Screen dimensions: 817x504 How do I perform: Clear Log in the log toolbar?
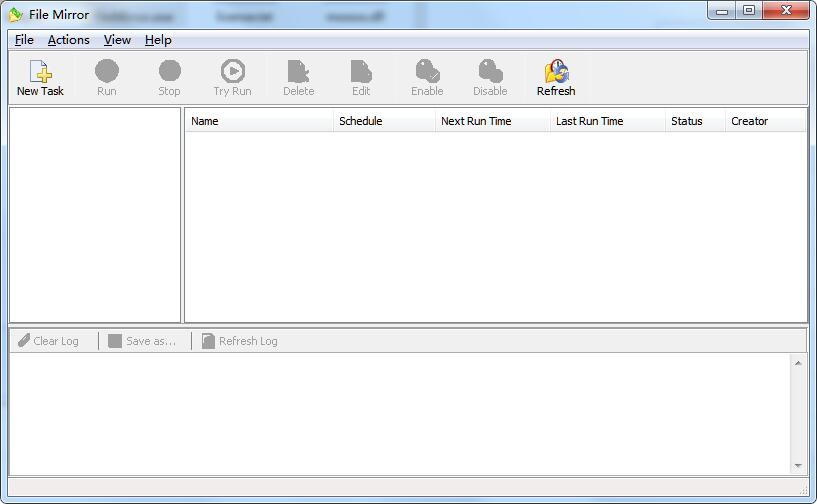tap(49, 341)
